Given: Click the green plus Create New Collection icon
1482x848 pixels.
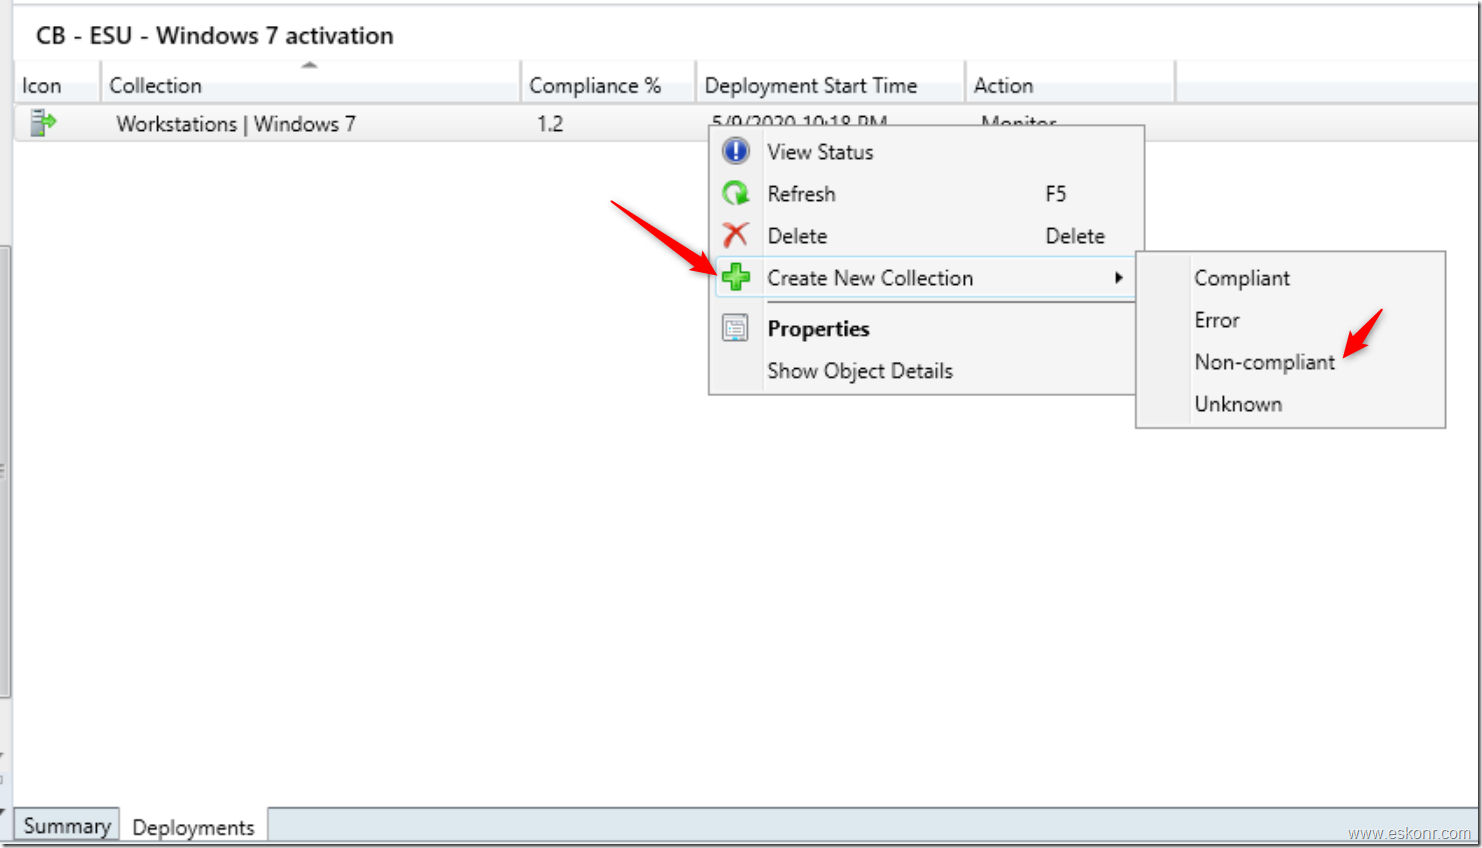Looking at the screenshot, I should coord(737,277).
